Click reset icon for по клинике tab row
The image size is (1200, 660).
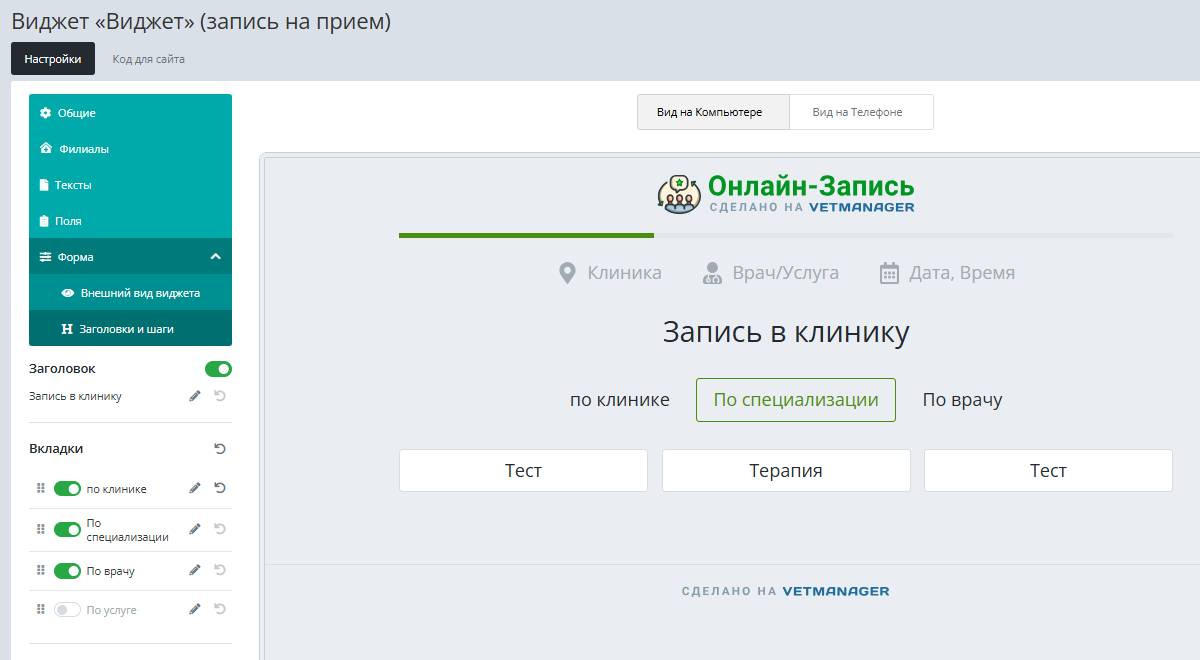(220, 488)
